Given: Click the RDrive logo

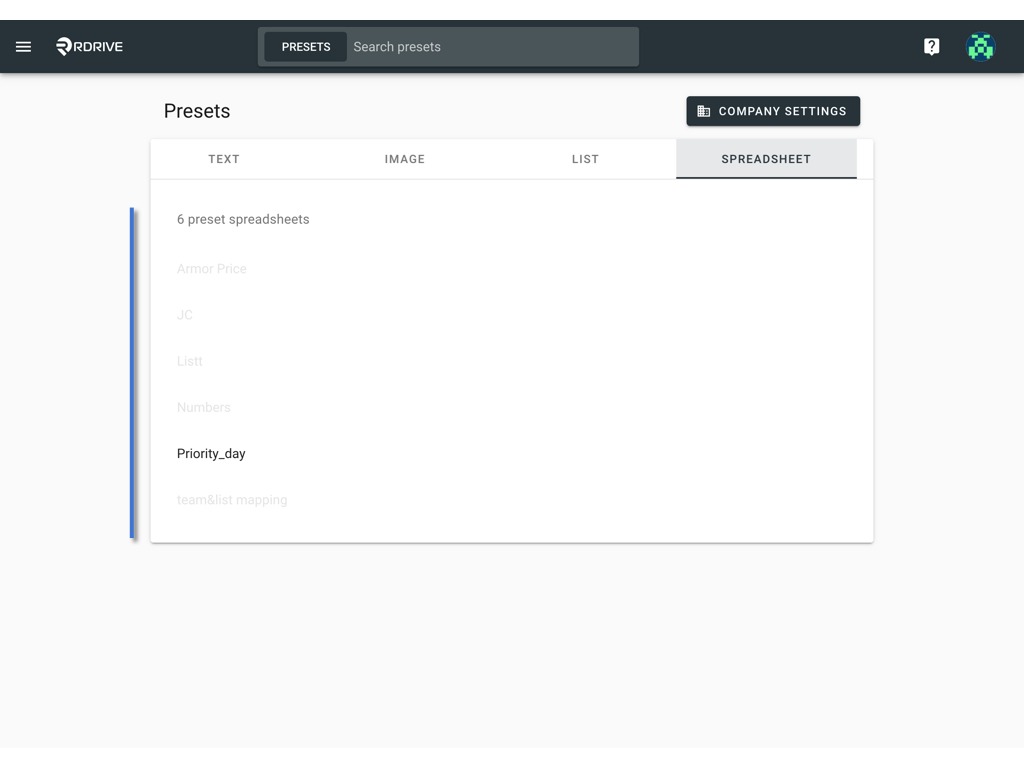Looking at the screenshot, I should pos(89,46).
